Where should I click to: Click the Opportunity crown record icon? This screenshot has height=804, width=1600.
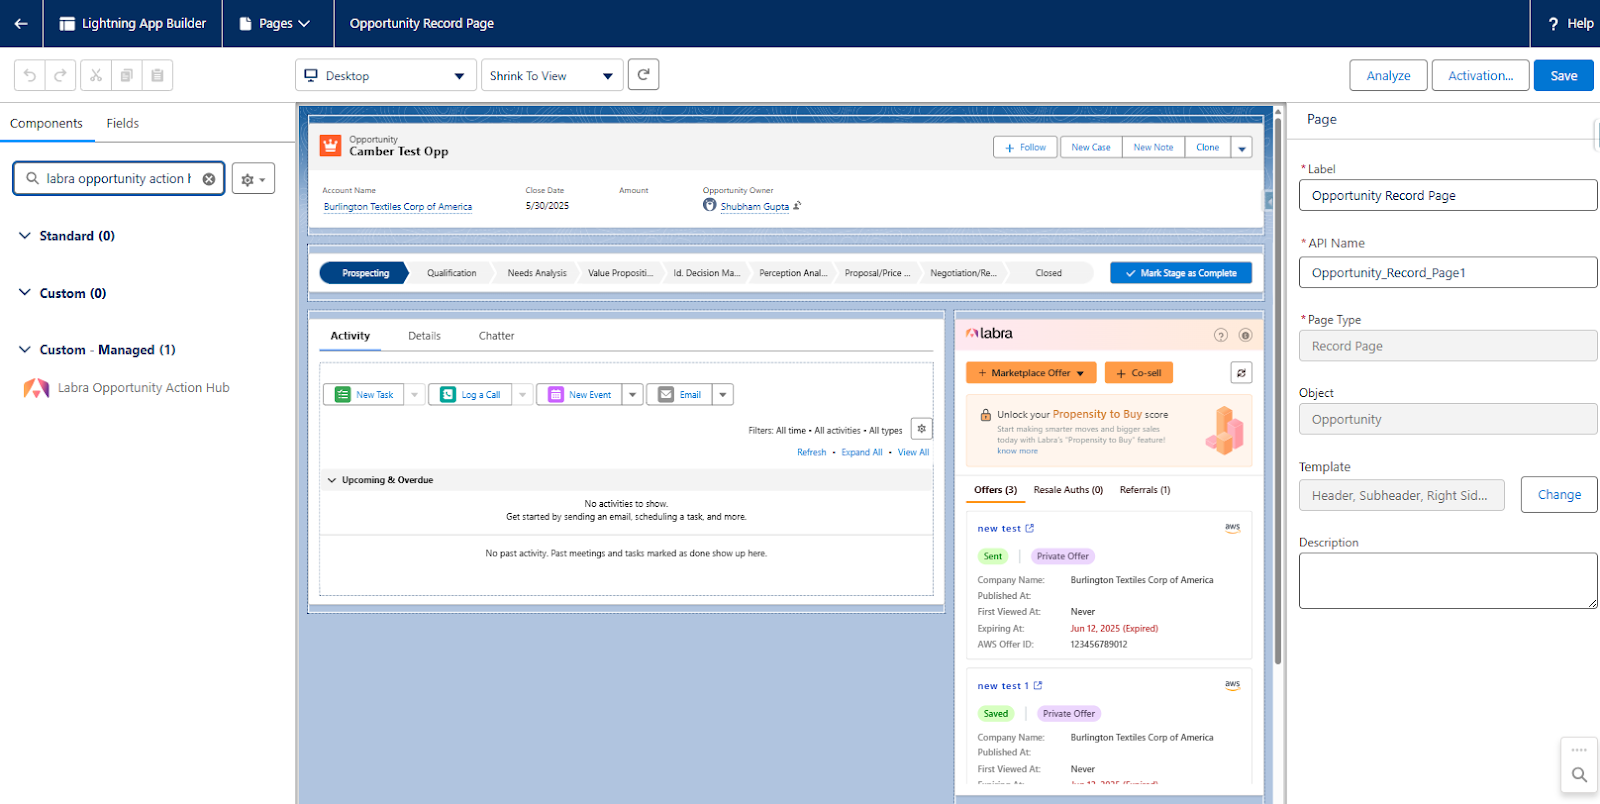pyautogui.click(x=330, y=146)
